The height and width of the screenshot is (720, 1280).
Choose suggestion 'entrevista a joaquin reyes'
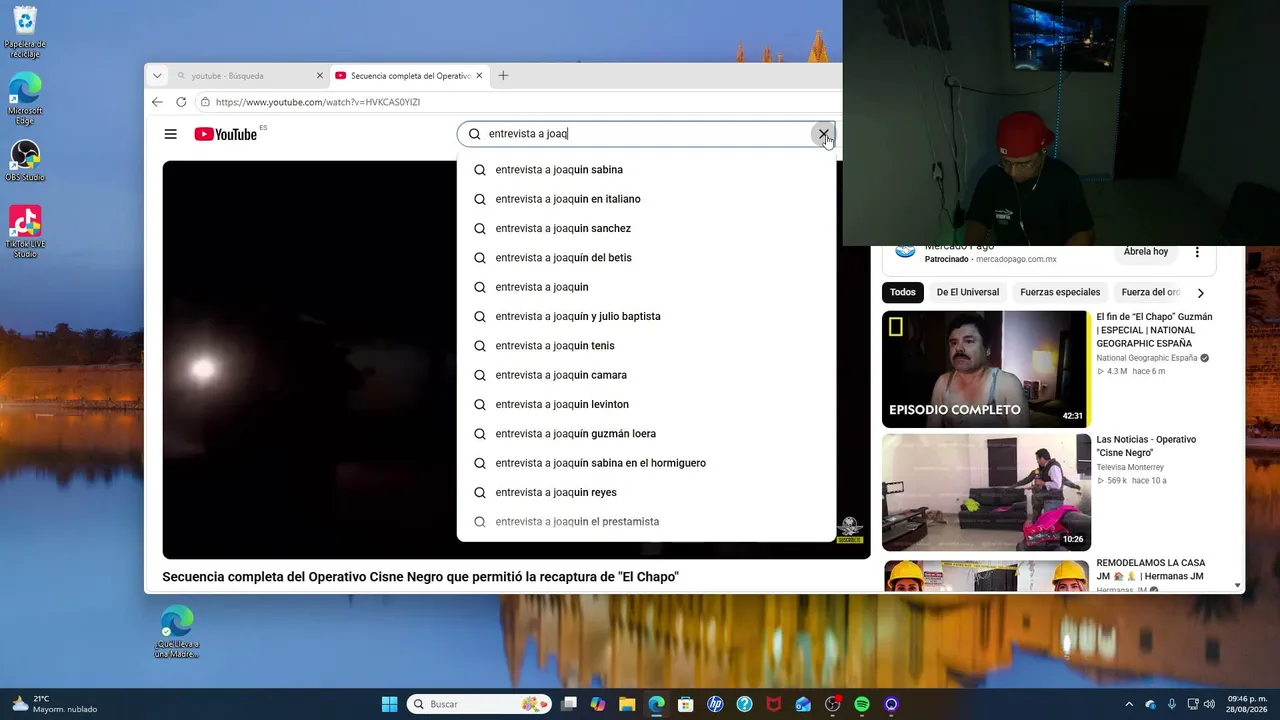(646, 492)
